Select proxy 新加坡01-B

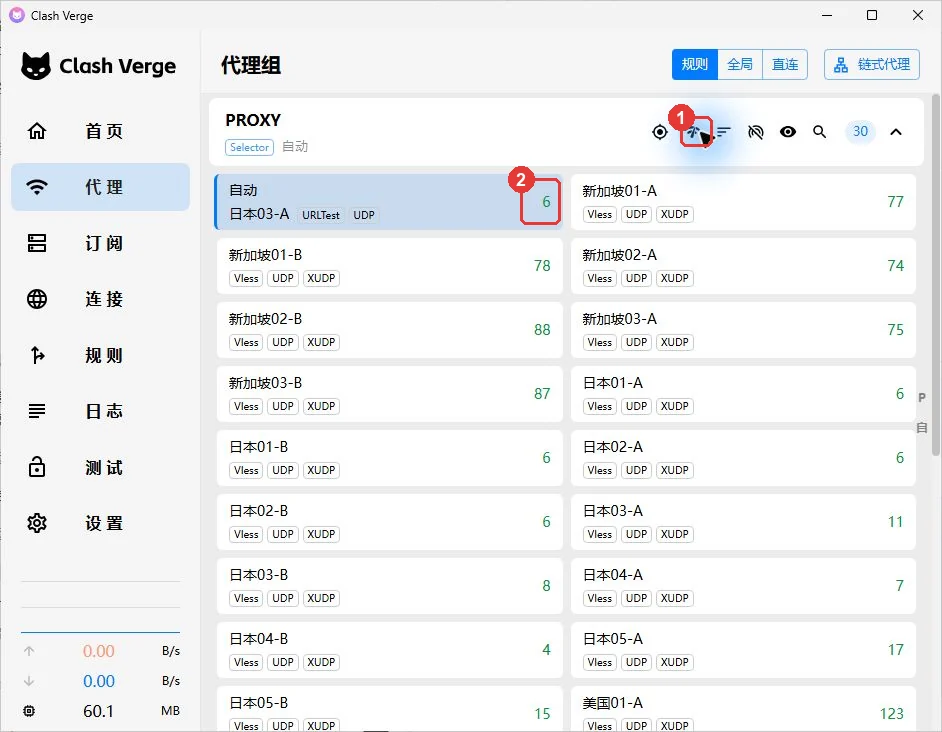pos(389,266)
